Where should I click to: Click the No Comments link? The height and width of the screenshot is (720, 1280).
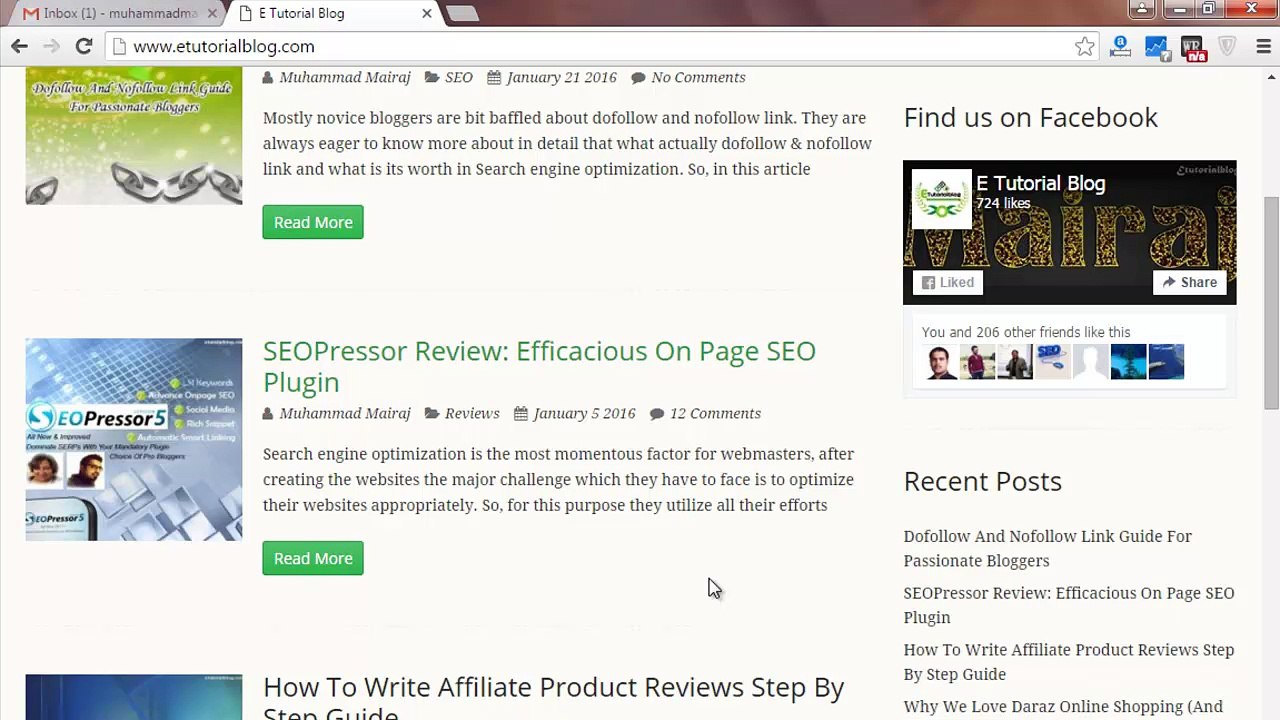[x=698, y=77]
